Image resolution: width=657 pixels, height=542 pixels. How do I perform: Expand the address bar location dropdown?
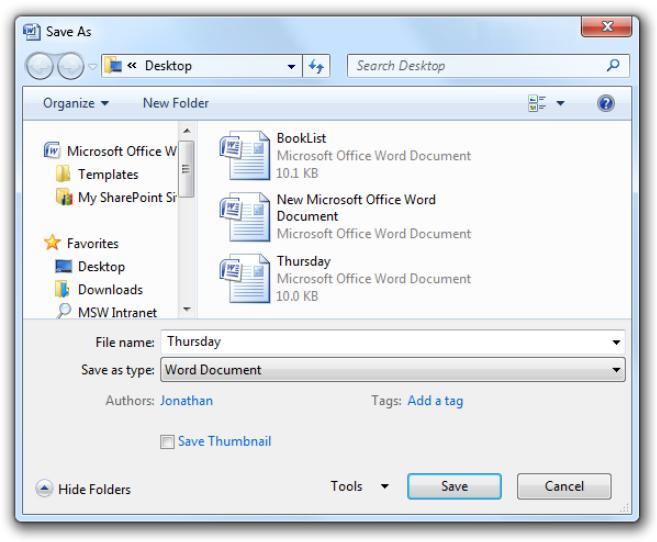(291, 66)
